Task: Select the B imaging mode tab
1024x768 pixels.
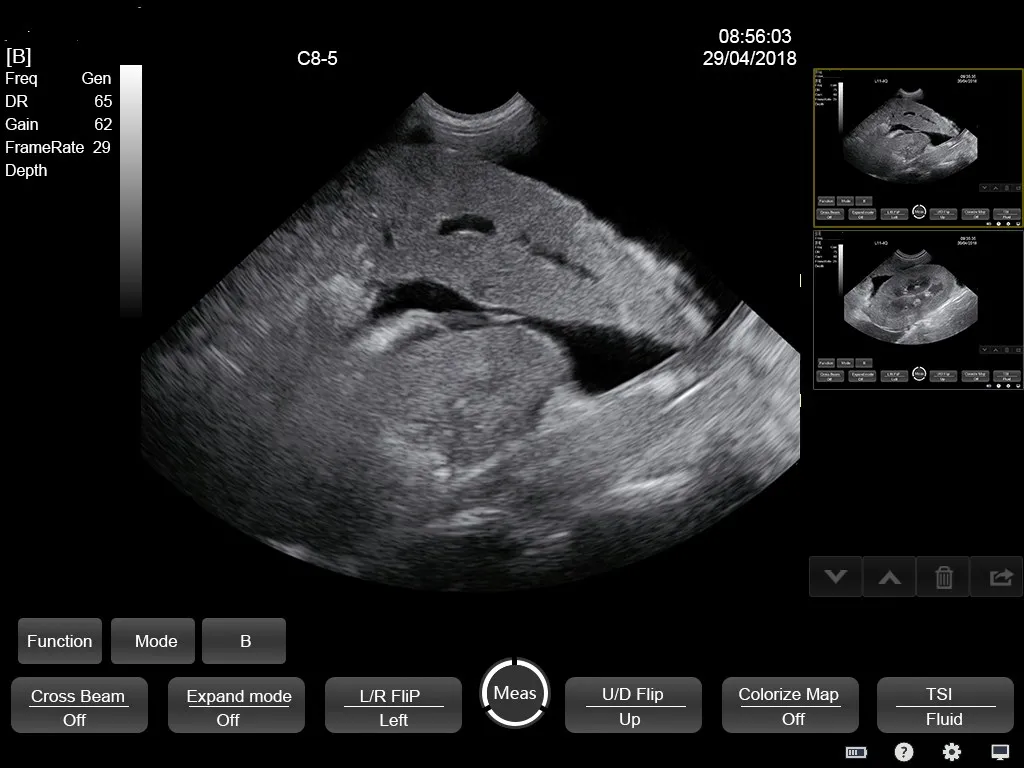Action: pos(244,641)
